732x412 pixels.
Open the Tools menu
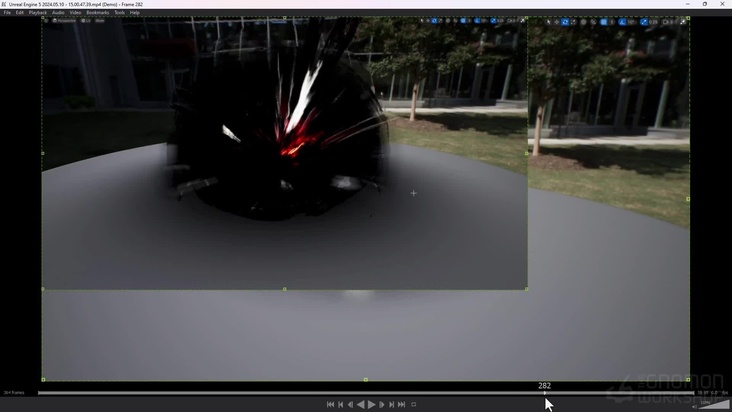coord(119,12)
